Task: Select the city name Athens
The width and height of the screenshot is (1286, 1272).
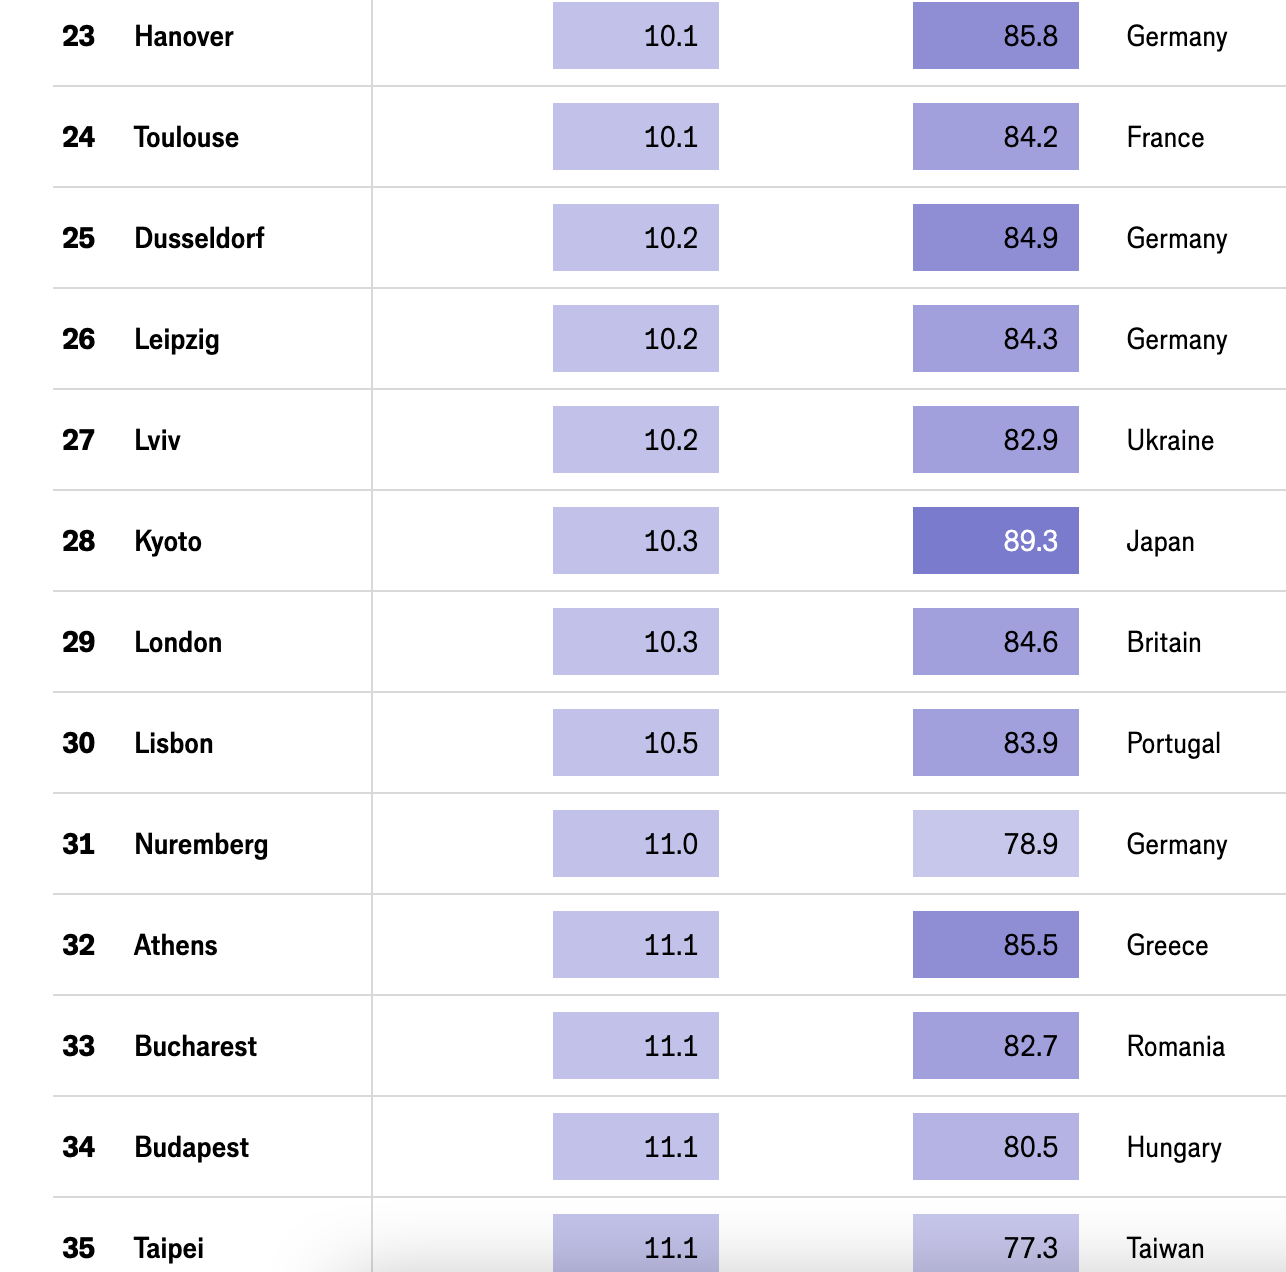Action: (x=176, y=945)
